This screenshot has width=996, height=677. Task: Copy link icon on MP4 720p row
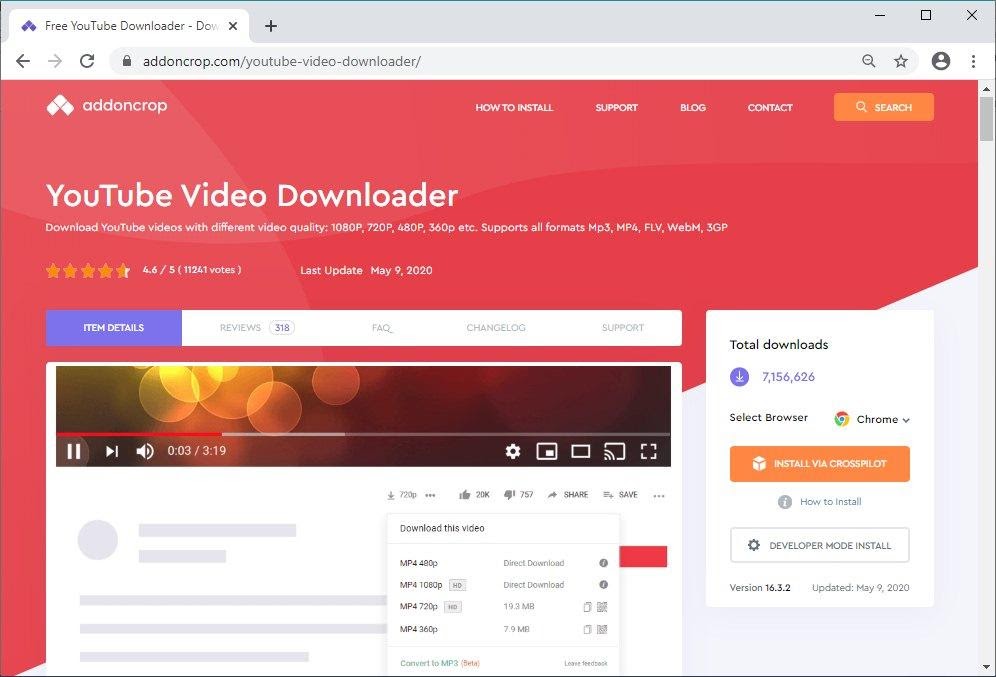pyautogui.click(x=588, y=607)
